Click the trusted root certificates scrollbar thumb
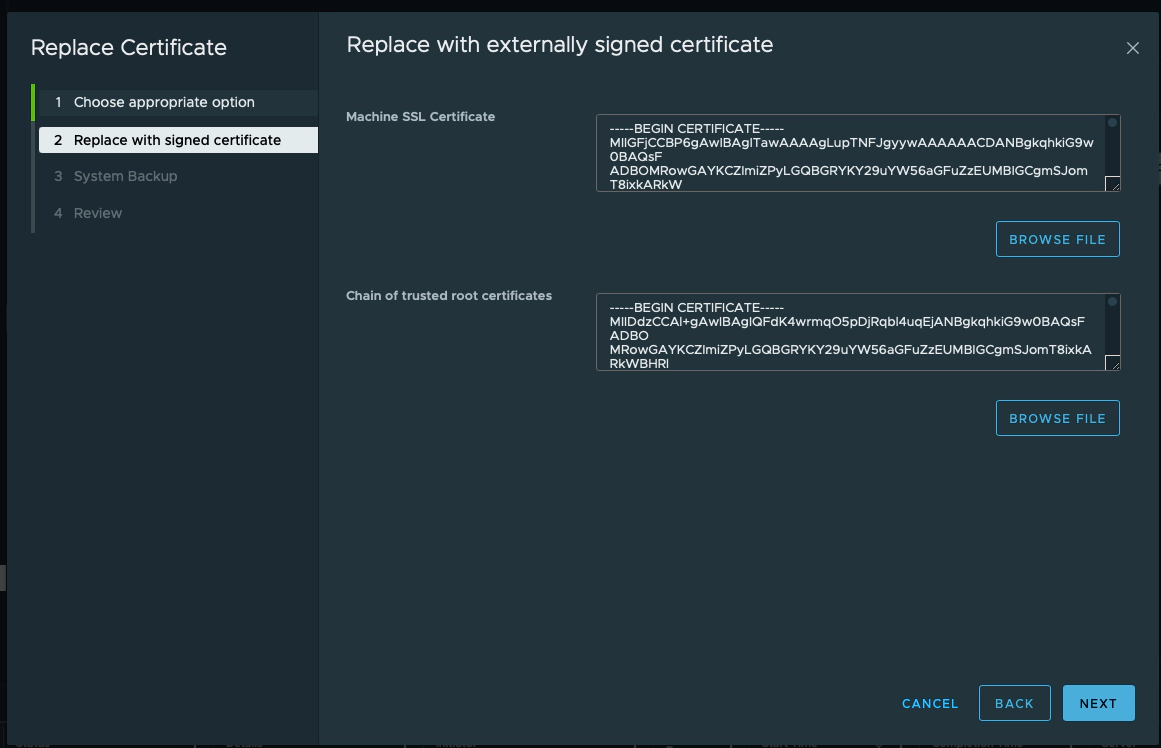1161x748 pixels. tap(1111, 300)
